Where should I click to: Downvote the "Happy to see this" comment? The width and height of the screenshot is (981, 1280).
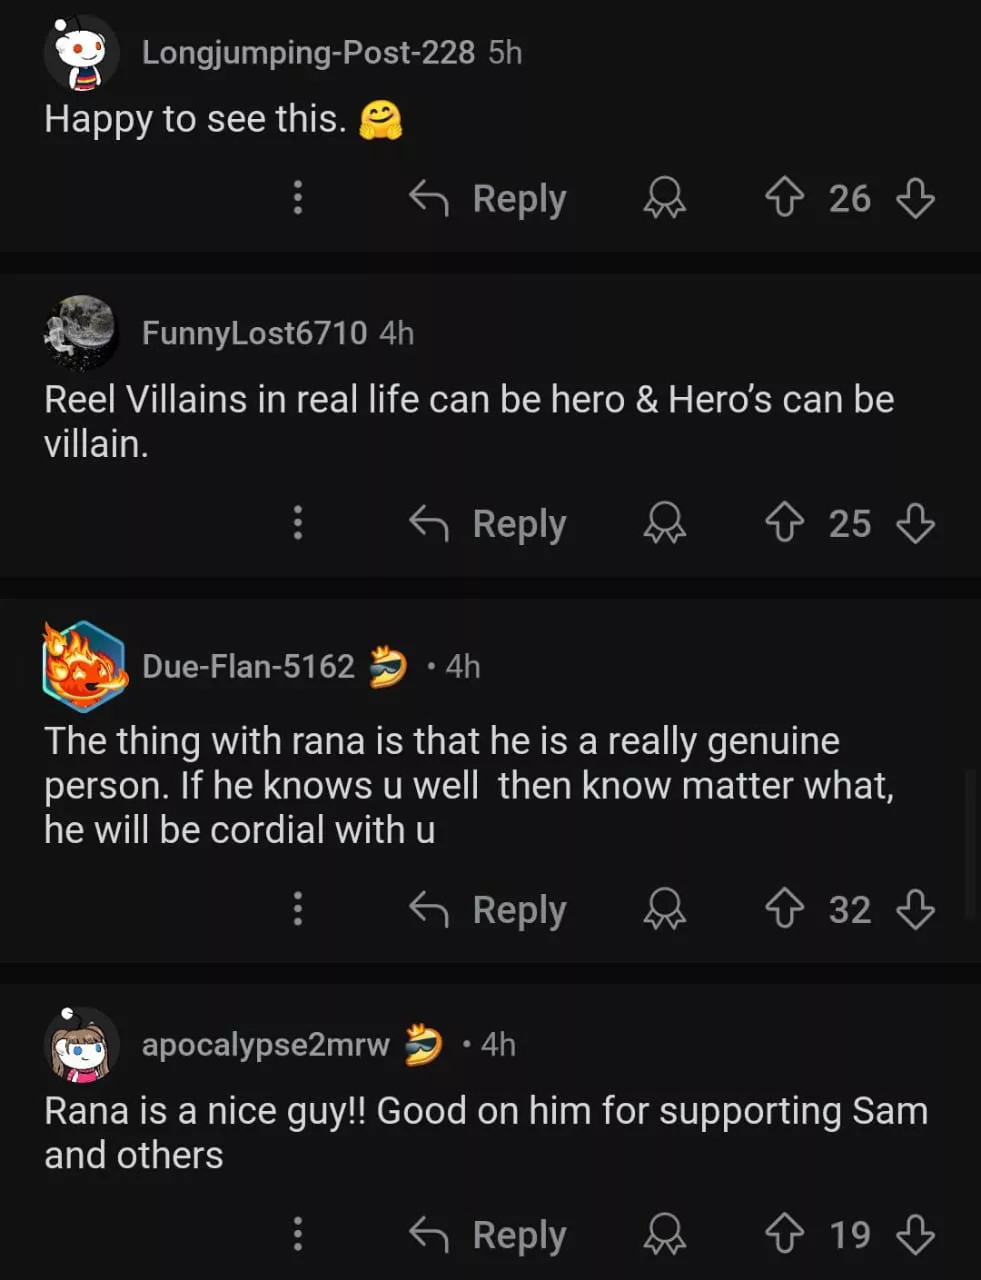point(915,198)
